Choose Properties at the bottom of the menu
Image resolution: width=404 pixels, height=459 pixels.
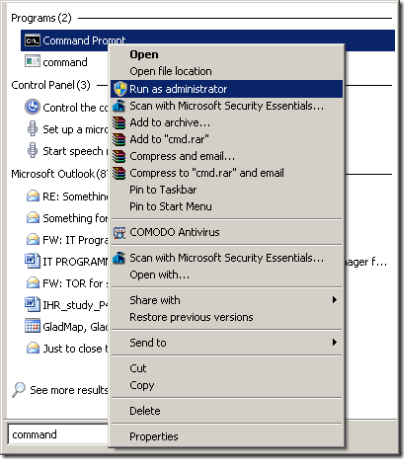(x=154, y=436)
